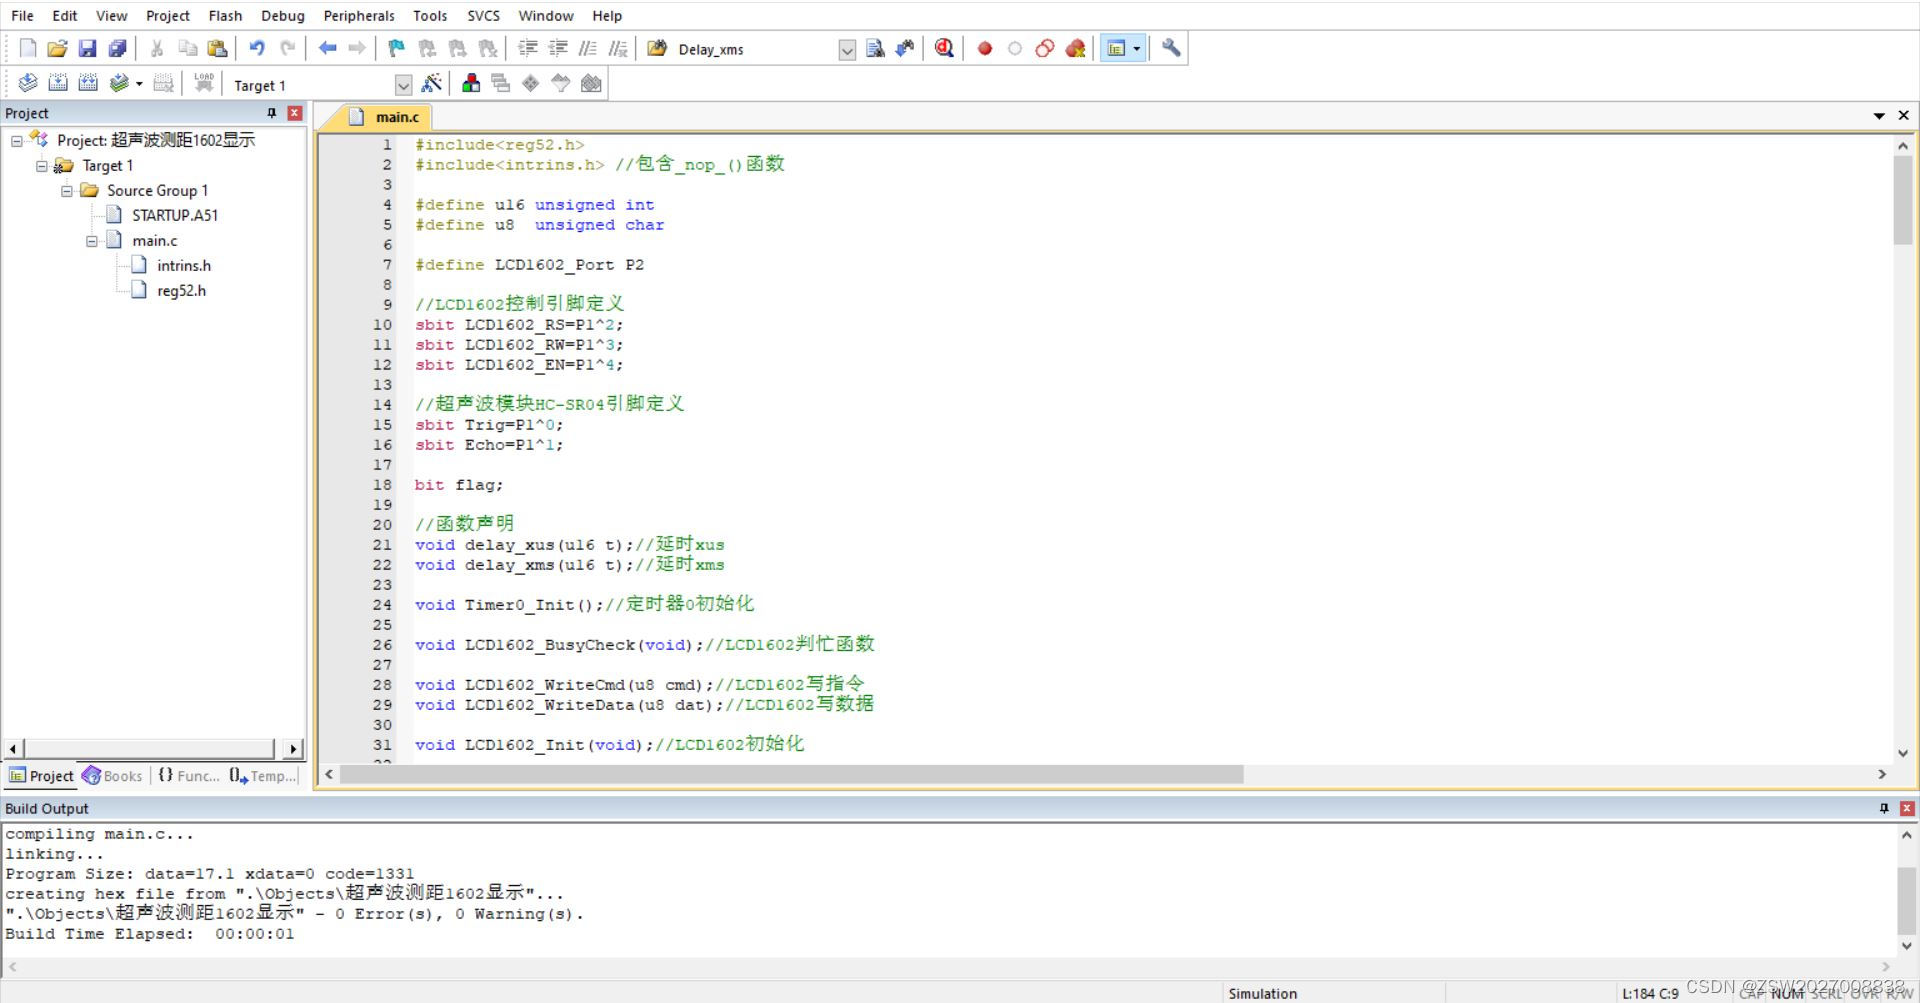This screenshot has width=1920, height=1003.
Task: Open the editor tab list dropdown arrow
Action: click(x=1879, y=116)
